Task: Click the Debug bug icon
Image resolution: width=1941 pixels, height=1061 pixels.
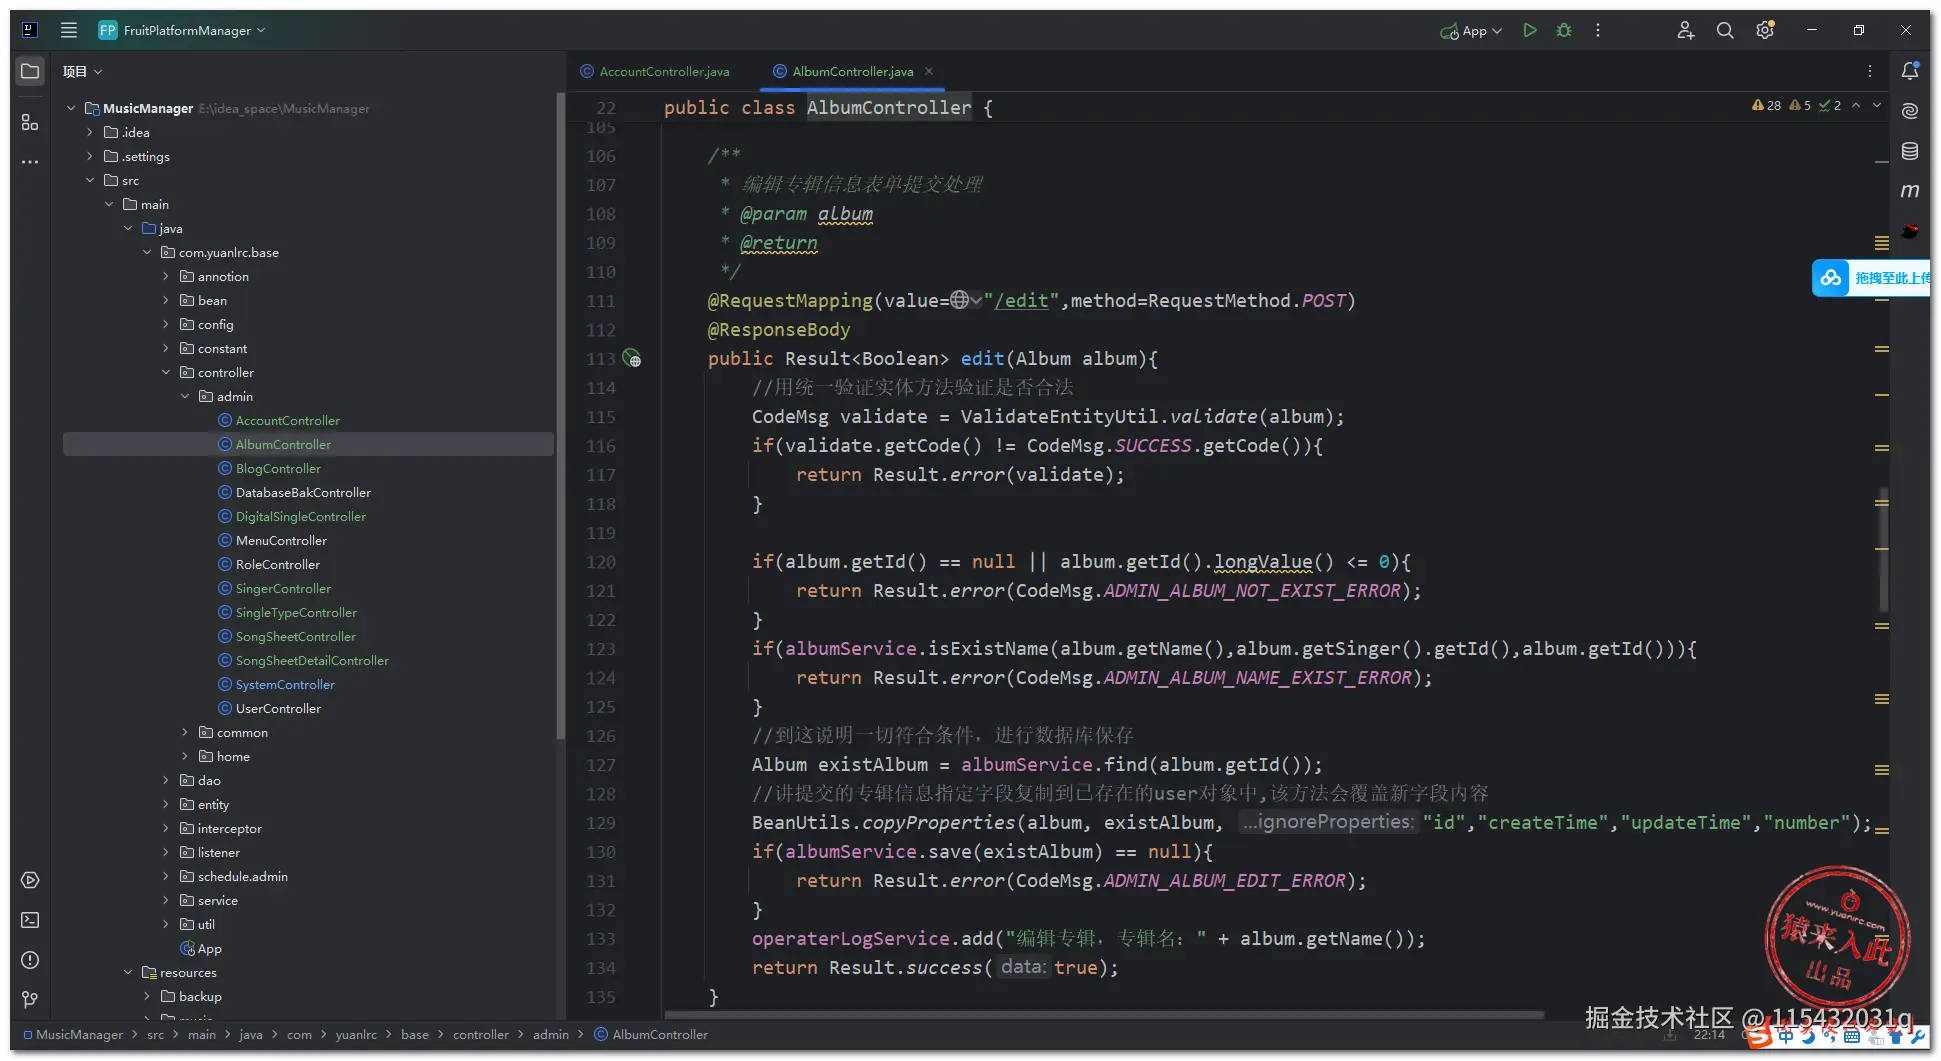Action: click(1564, 31)
